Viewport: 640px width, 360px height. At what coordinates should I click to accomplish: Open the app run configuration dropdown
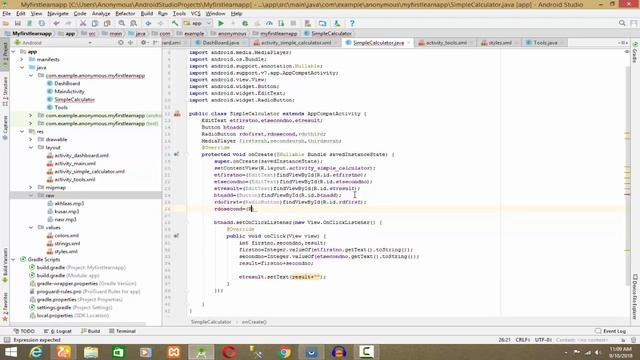coord(198,23)
